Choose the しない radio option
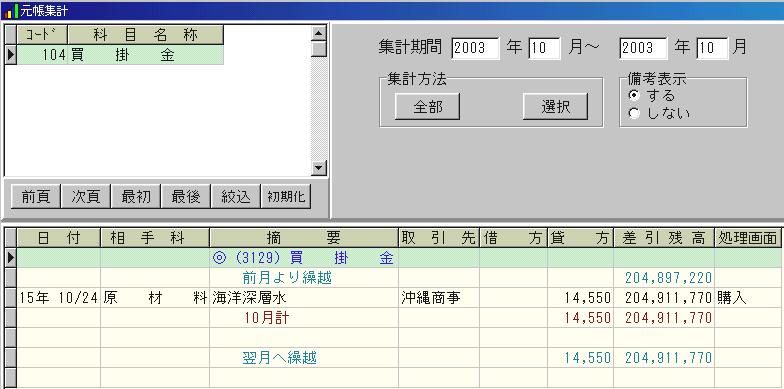The width and height of the screenshot is (784, 389). coord(634,114)
